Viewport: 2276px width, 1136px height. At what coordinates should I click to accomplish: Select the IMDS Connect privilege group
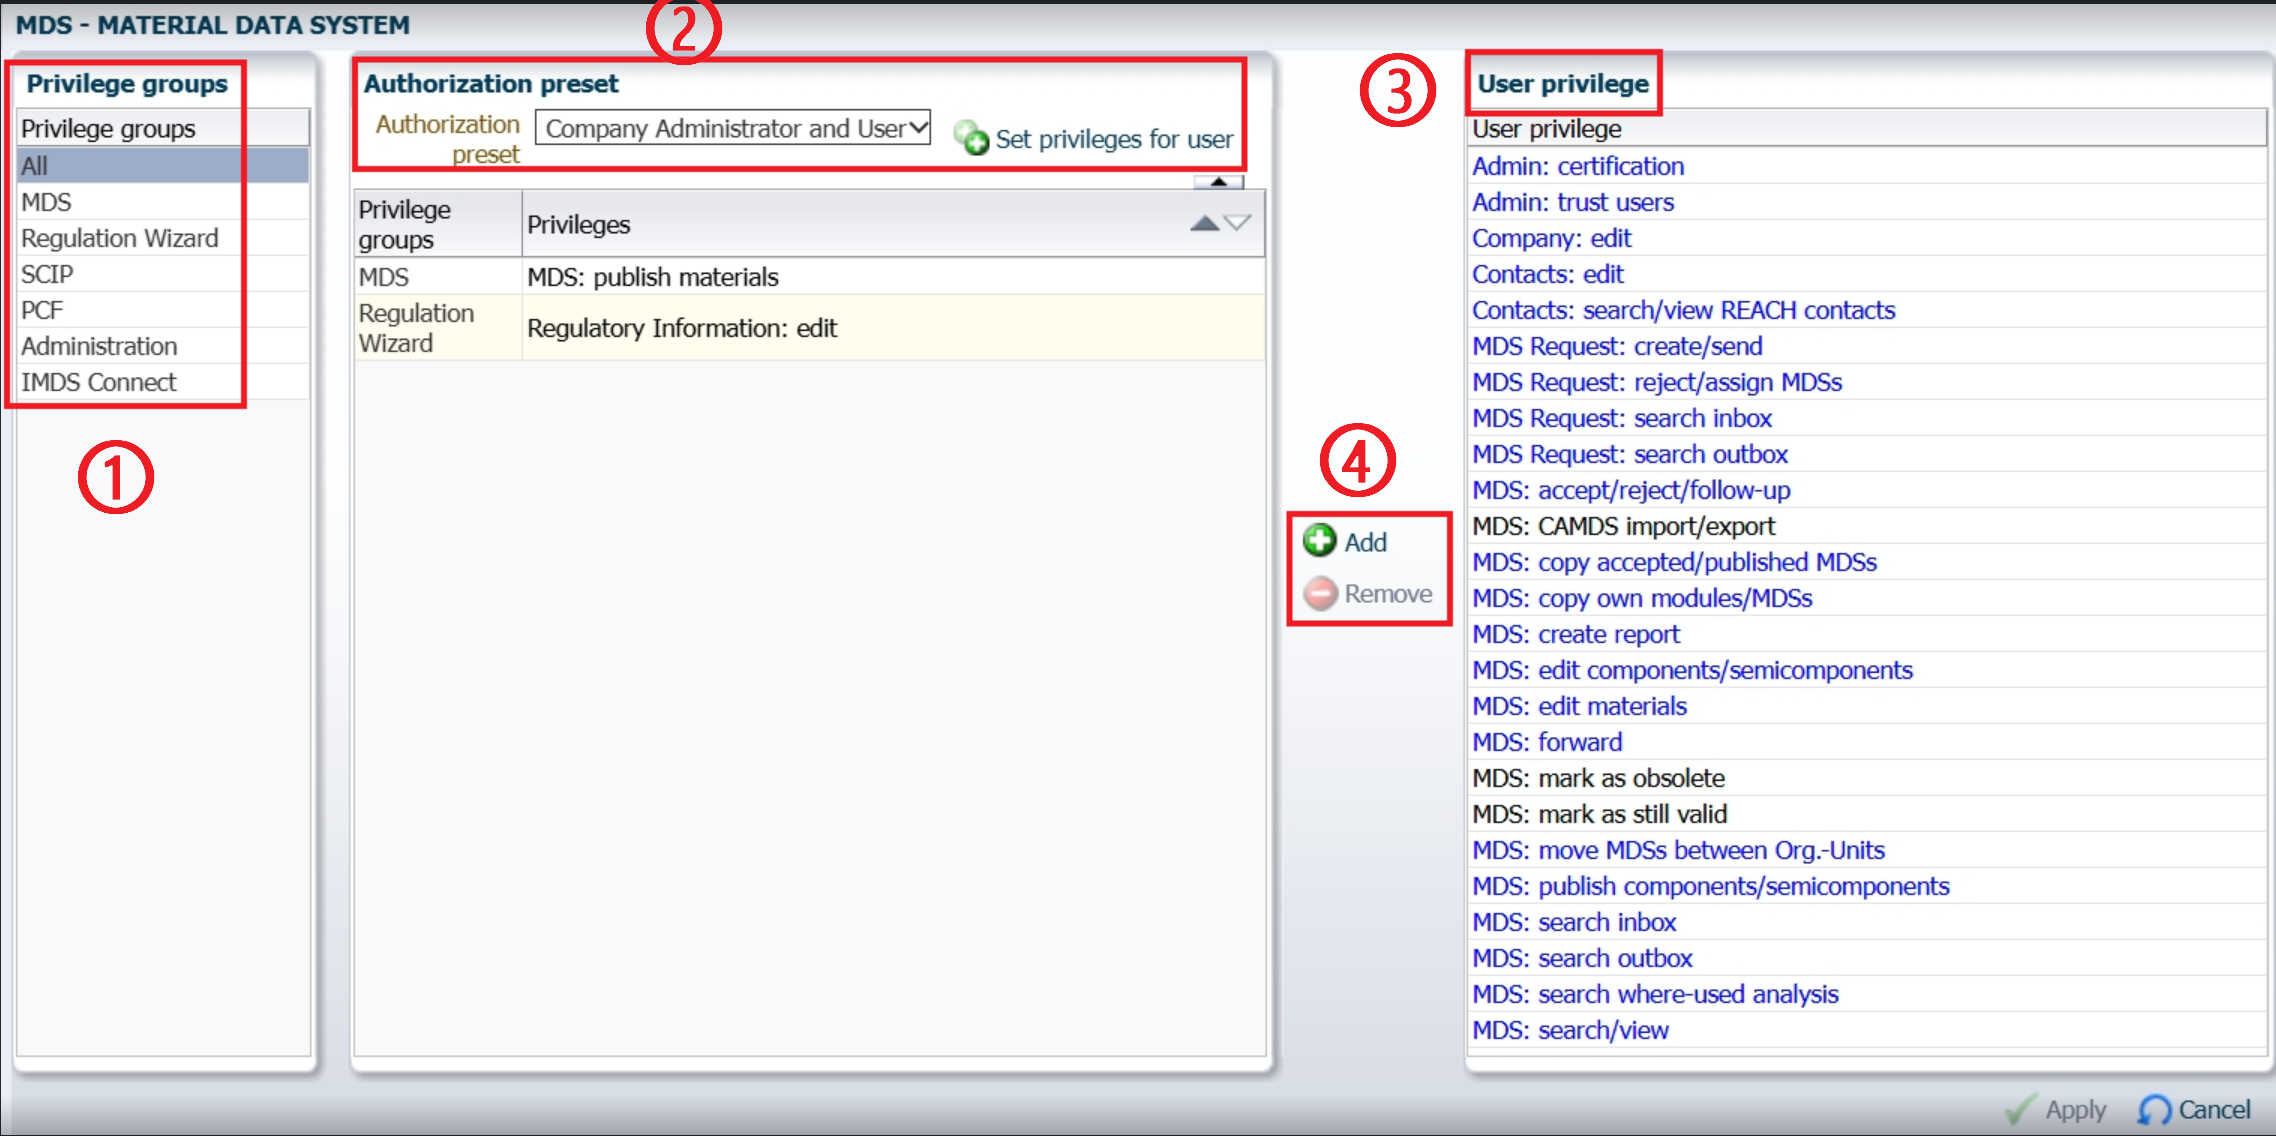click(99, 382)
